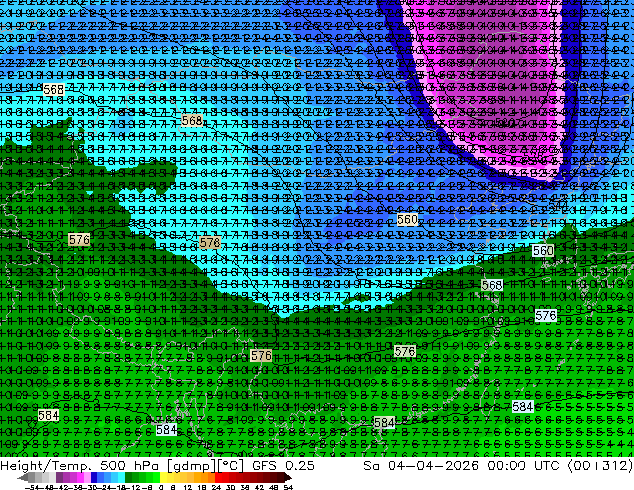Click the "54" legend value

tap(288, 487)
